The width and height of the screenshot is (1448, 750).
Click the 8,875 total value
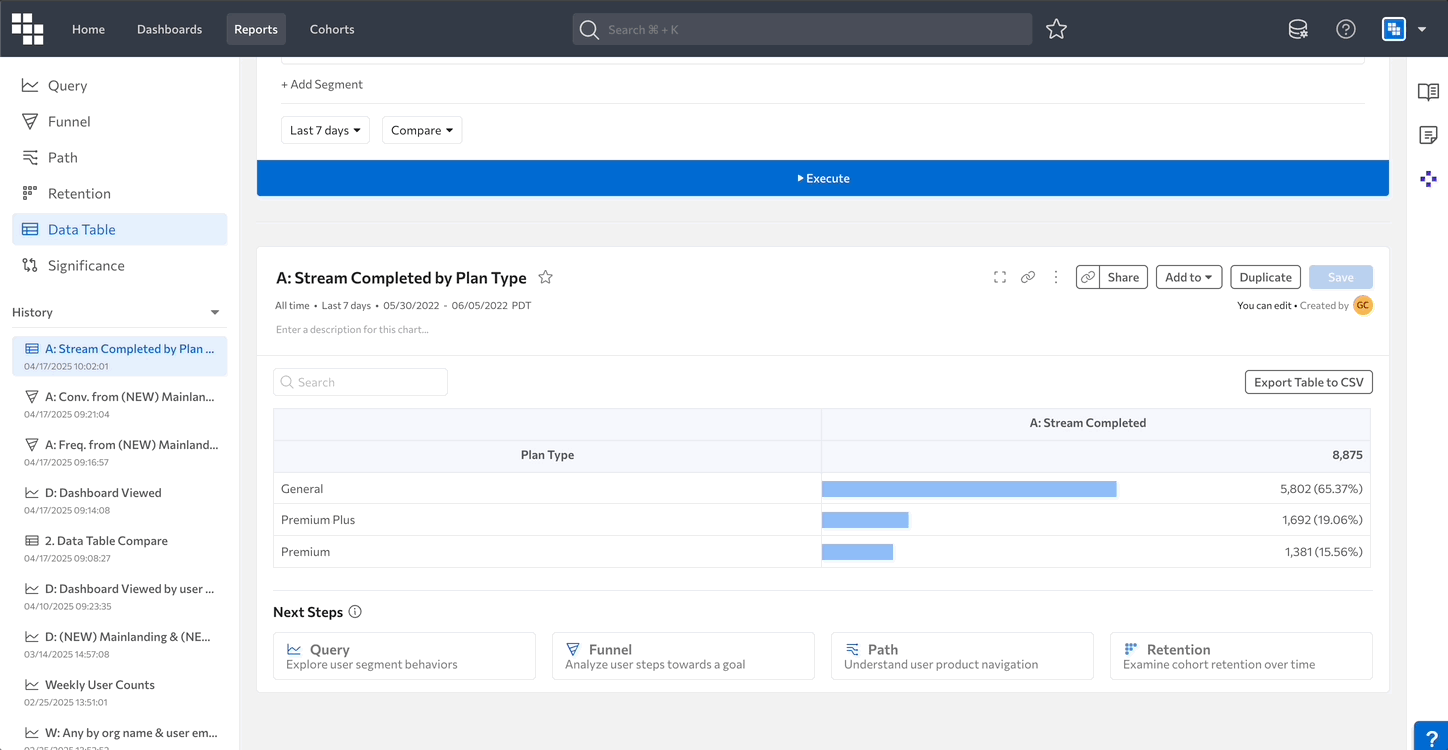(x=1347, y=455)
